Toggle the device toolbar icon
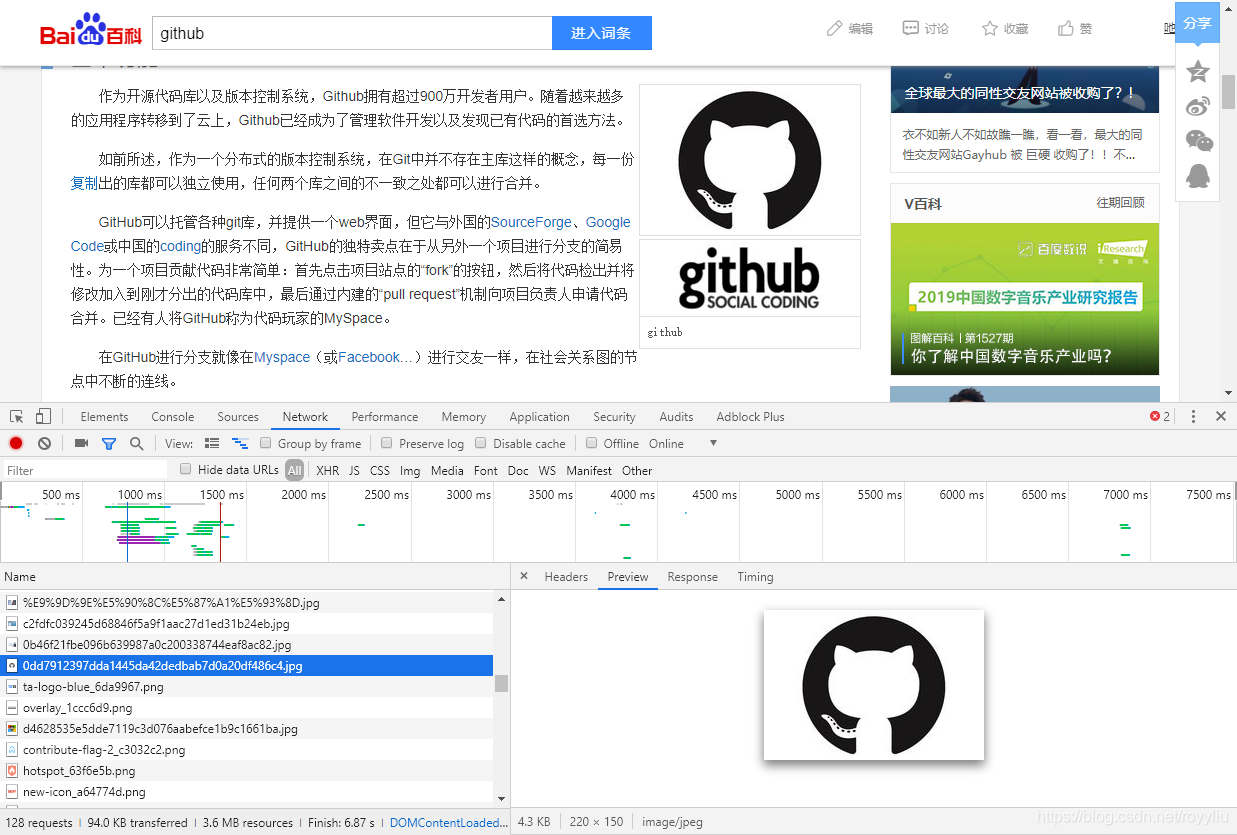This screenshot has height=835, width=1237. coord(43,417)
